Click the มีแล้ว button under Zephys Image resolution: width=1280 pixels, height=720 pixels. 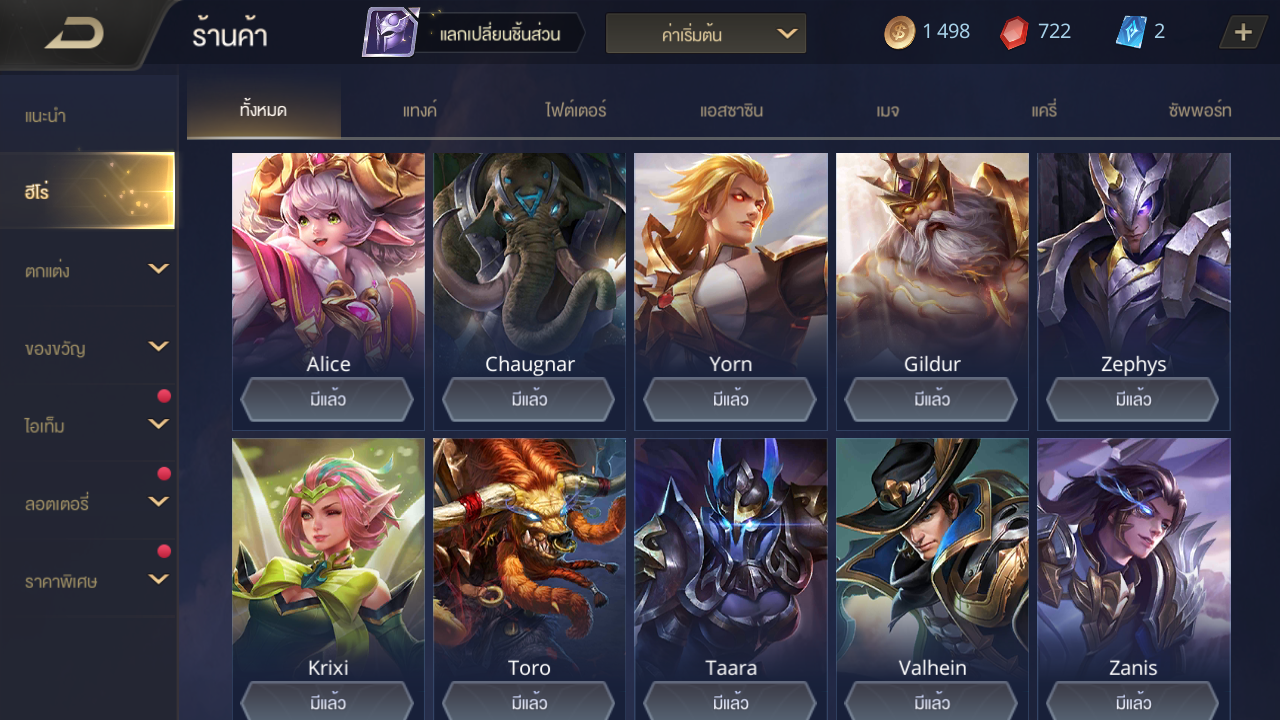coord(1133,400)
